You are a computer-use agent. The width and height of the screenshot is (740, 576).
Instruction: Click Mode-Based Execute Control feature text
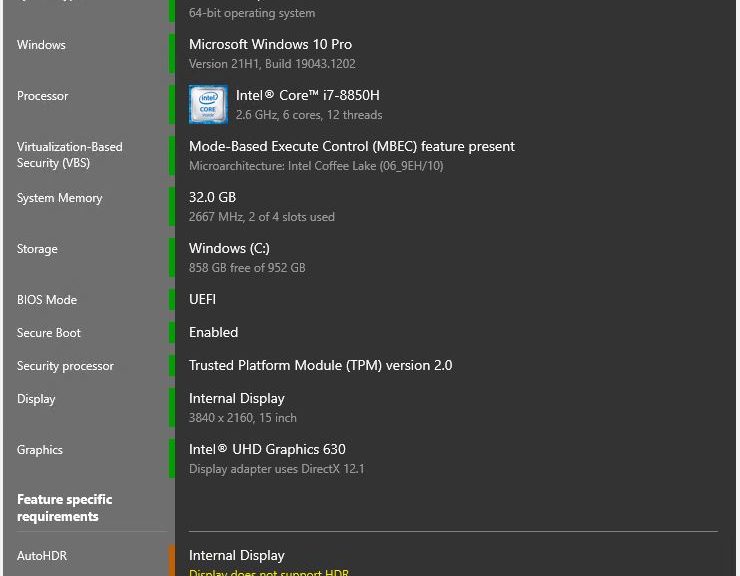point(352,146)
